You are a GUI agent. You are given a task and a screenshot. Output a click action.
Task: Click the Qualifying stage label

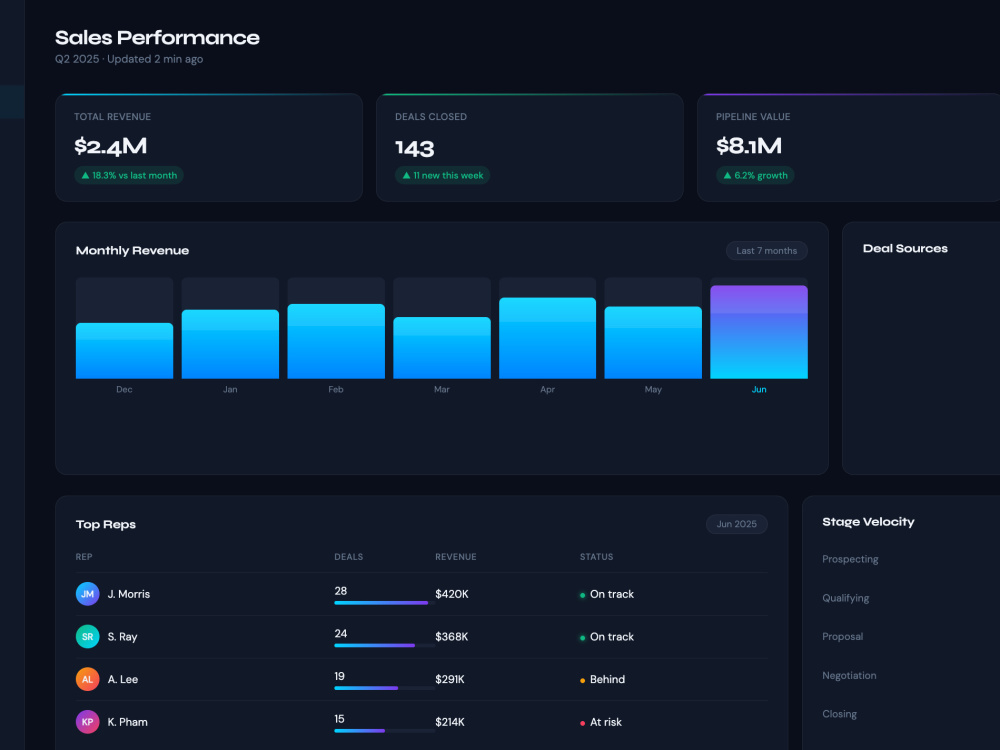click(846, 598)
